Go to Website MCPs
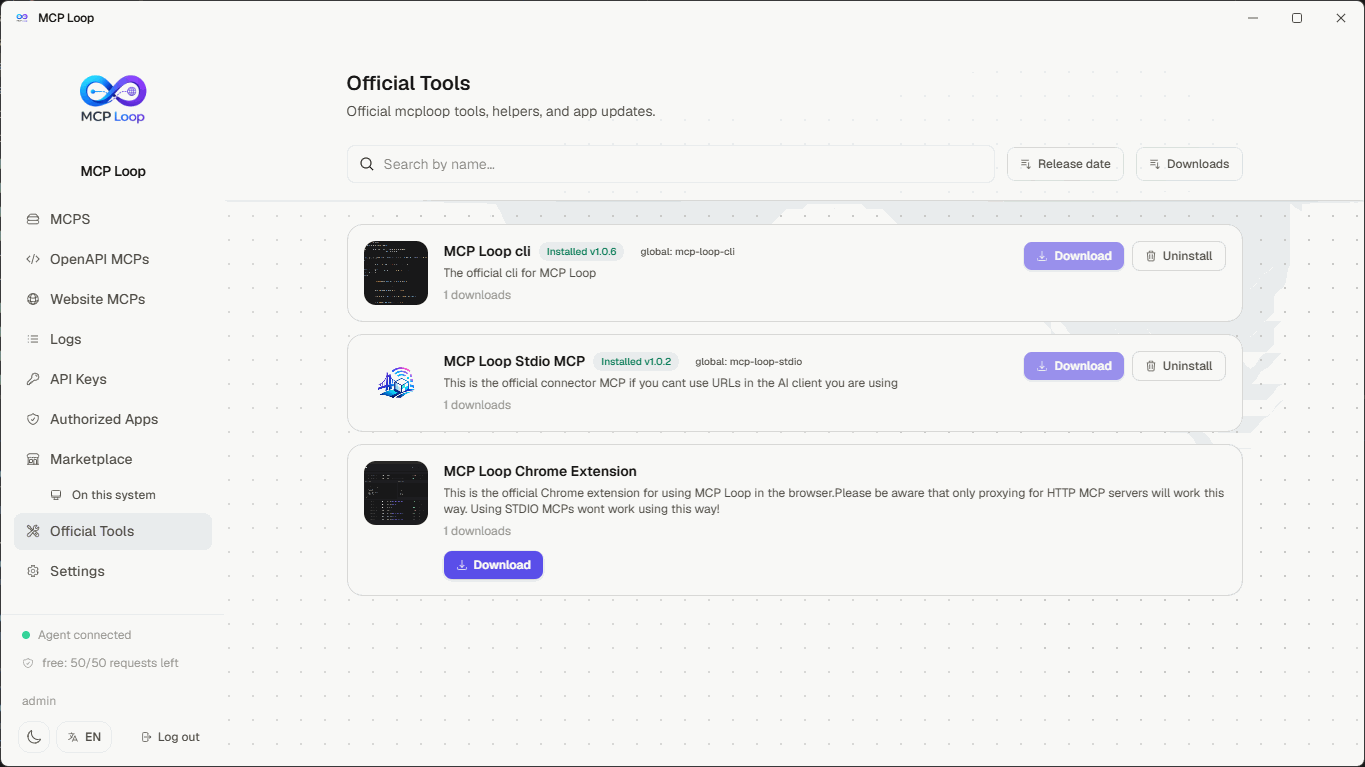The image size is (1365, 767). coord(113,299)
